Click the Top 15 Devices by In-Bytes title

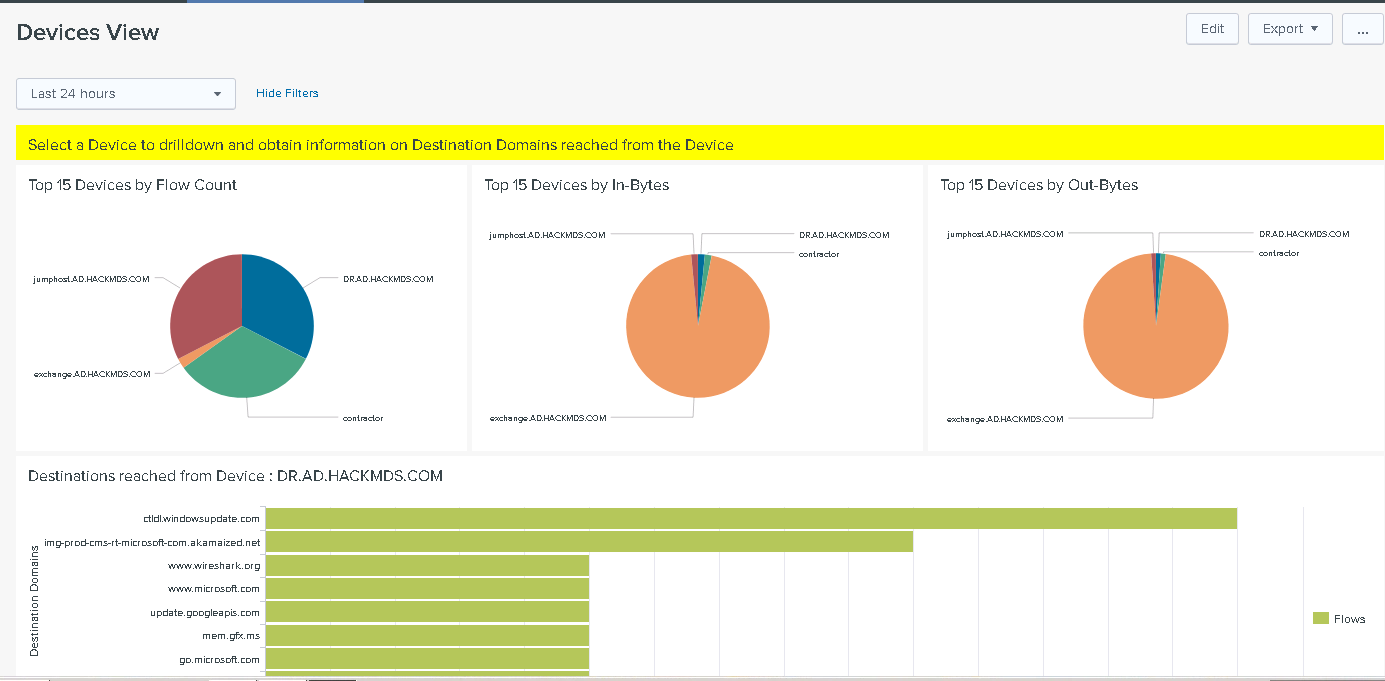[x=577, y=185]
